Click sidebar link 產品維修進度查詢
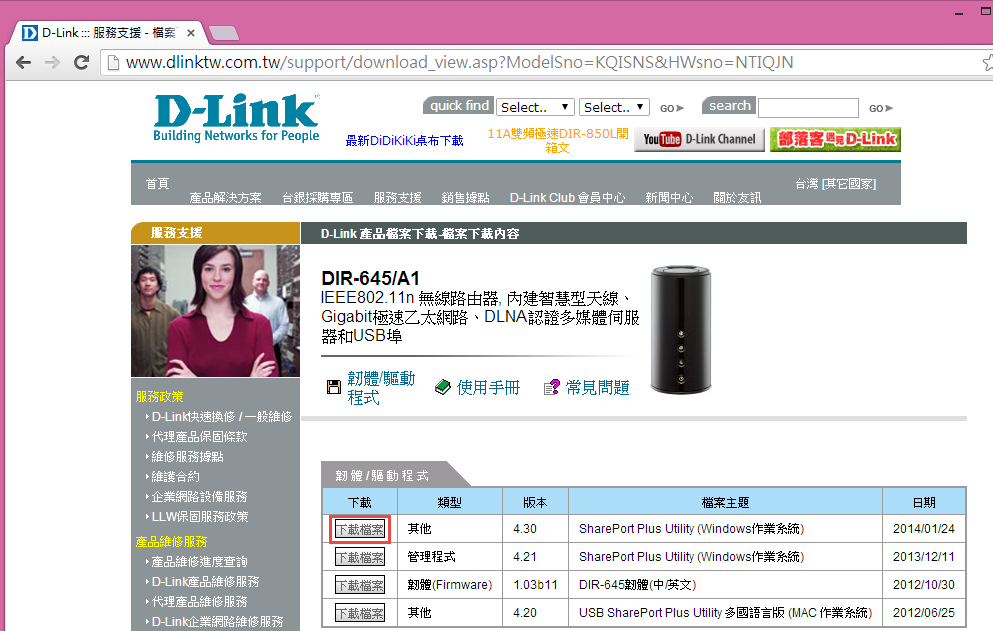The image size is (993, 631). click(x=199, y=561)
